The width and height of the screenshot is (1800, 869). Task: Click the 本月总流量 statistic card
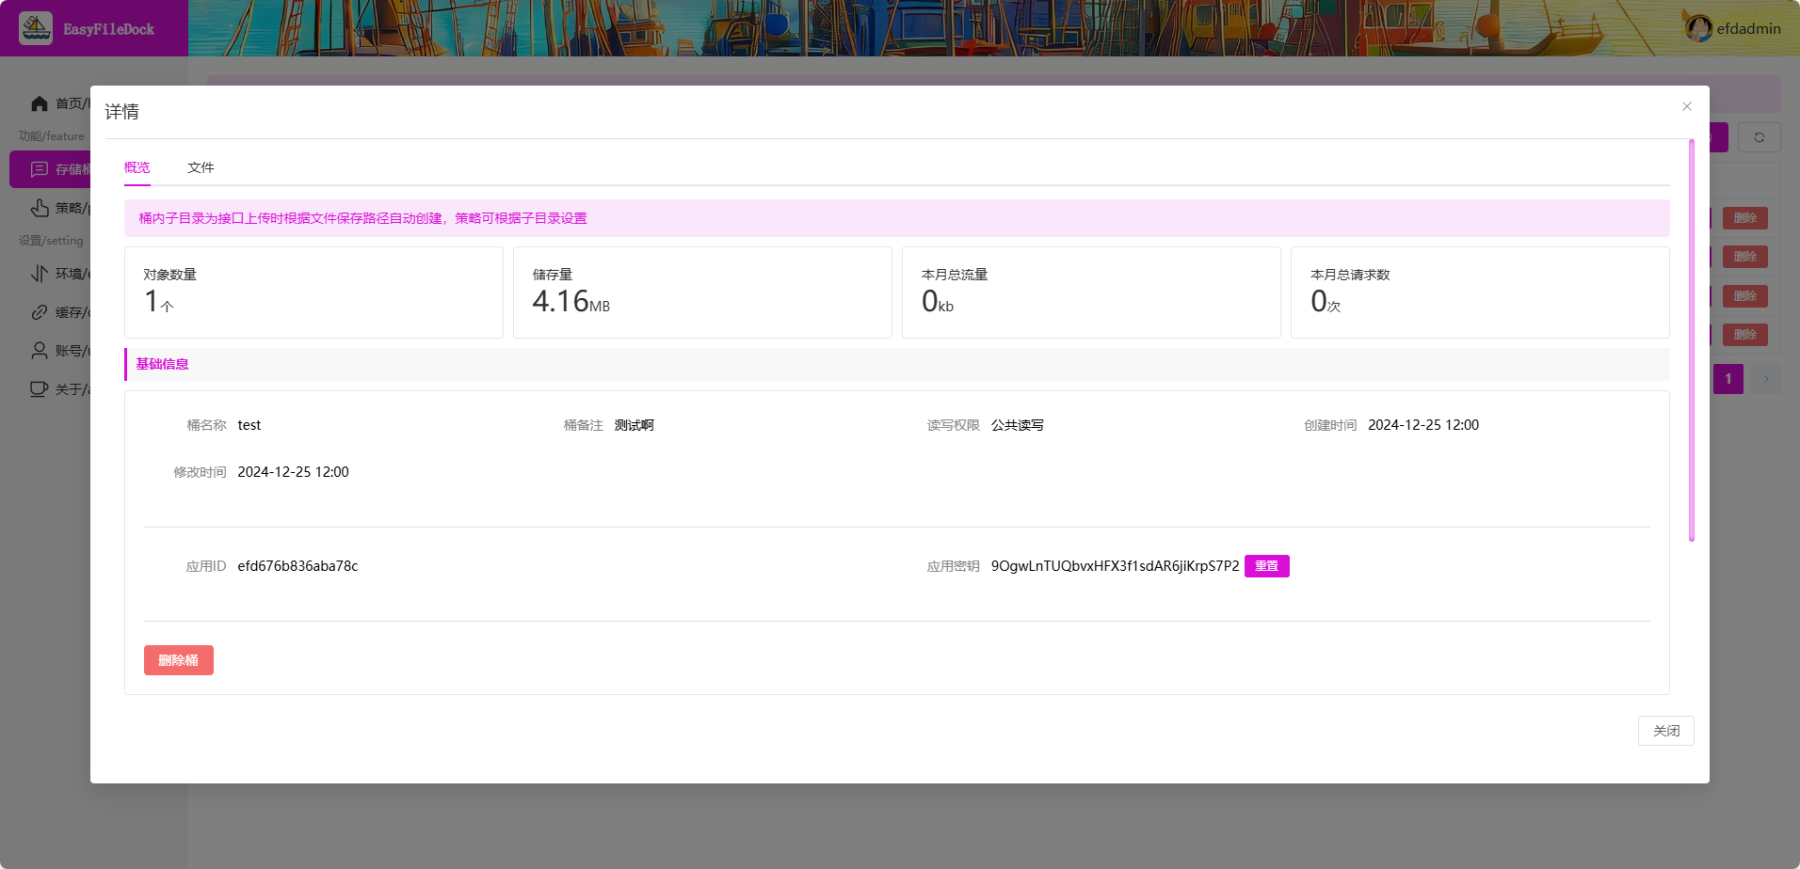click(x=1091, y=292)
